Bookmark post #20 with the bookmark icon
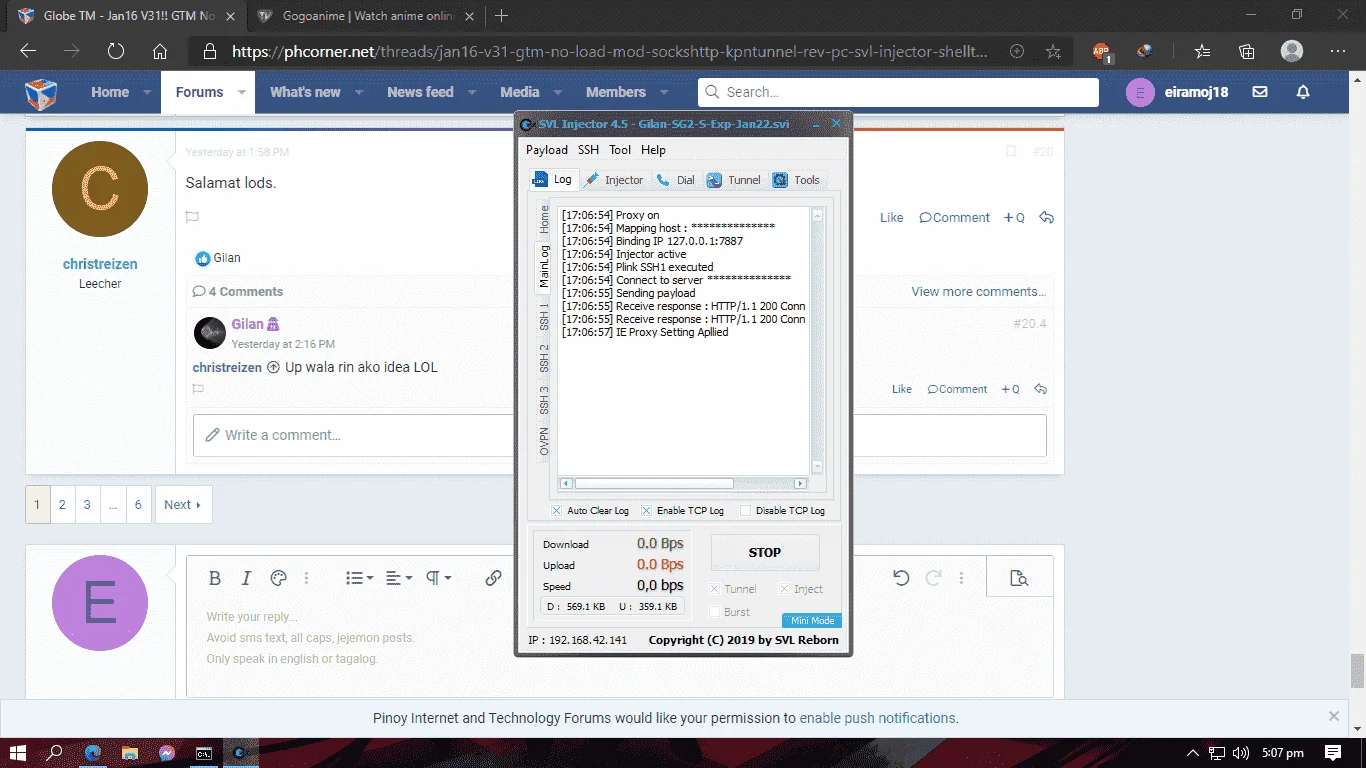The image size is (1366, 768). tap(1011, 152)
